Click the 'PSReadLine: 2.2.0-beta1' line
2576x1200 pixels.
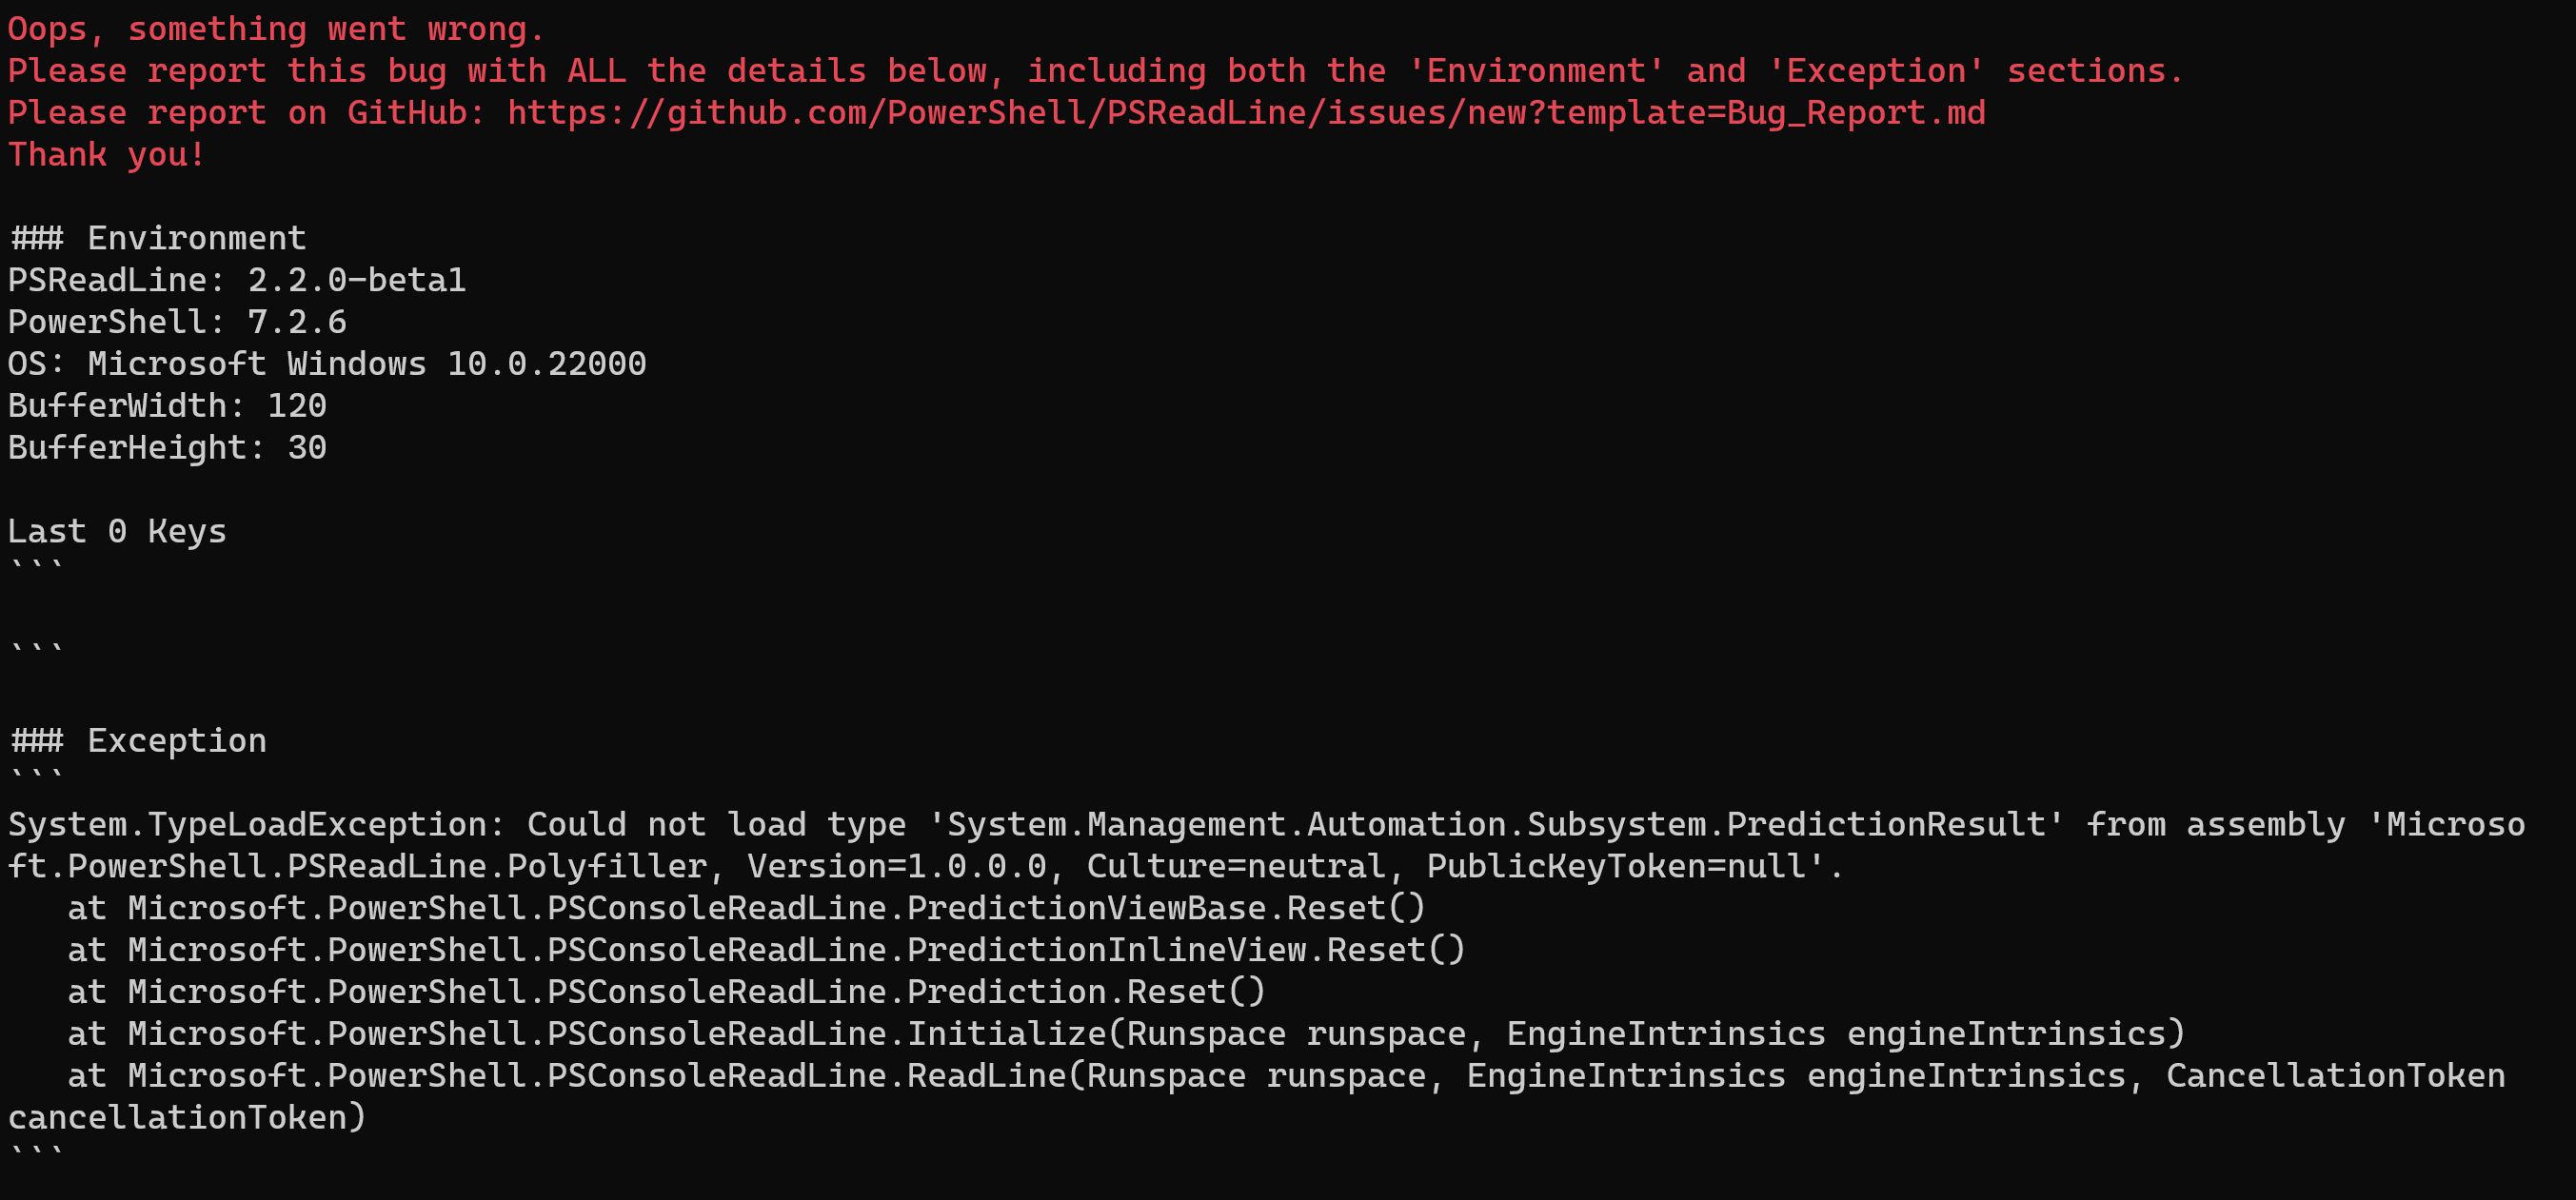coord(237,280)
